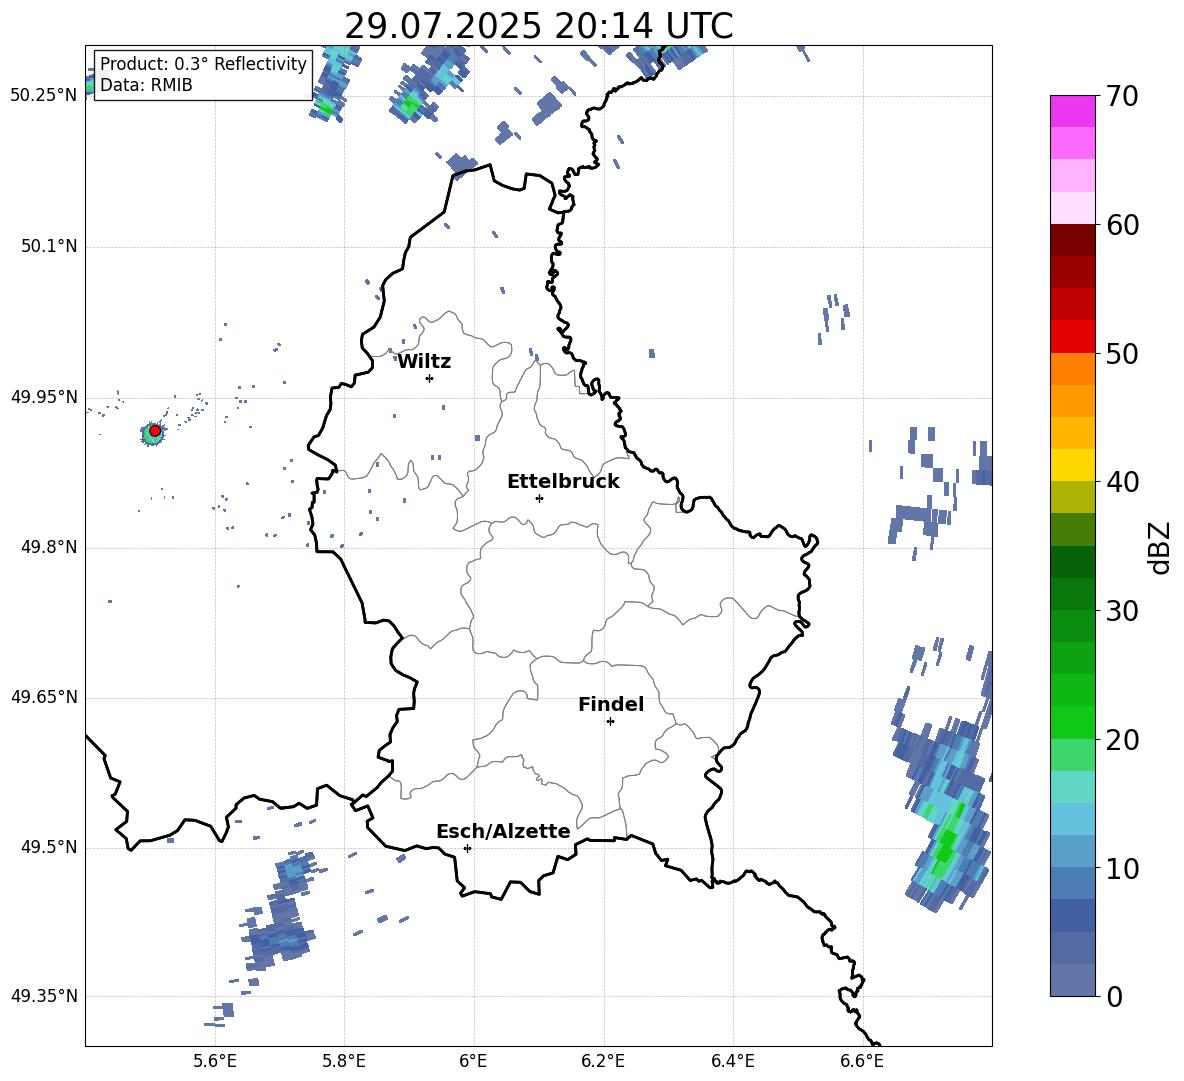Click the 6.6°E longitude label

point(862,1061)
